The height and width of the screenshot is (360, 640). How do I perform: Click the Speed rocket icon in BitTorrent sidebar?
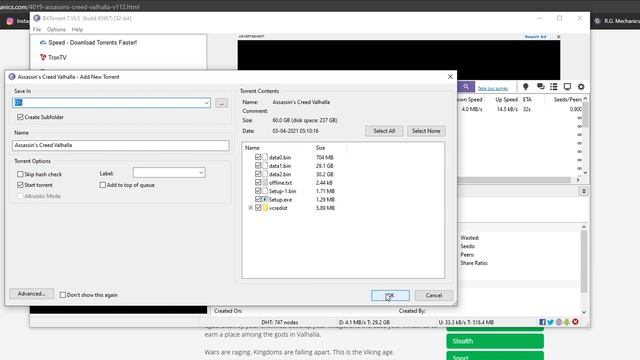43,42
